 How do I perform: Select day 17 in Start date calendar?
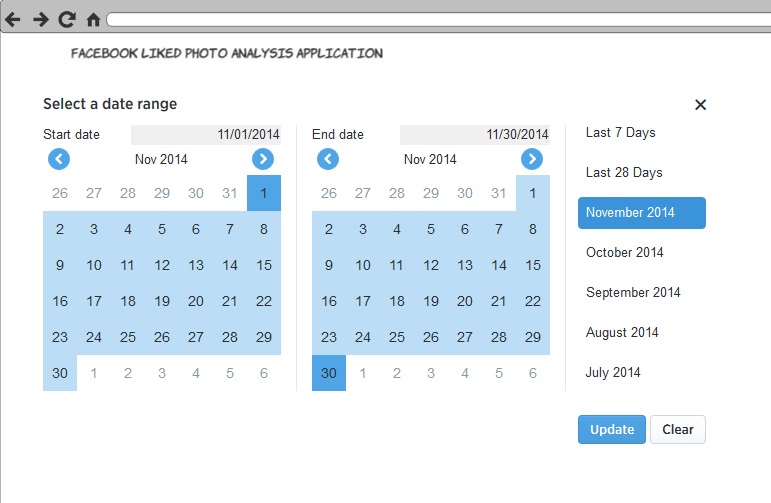point(94,301)
